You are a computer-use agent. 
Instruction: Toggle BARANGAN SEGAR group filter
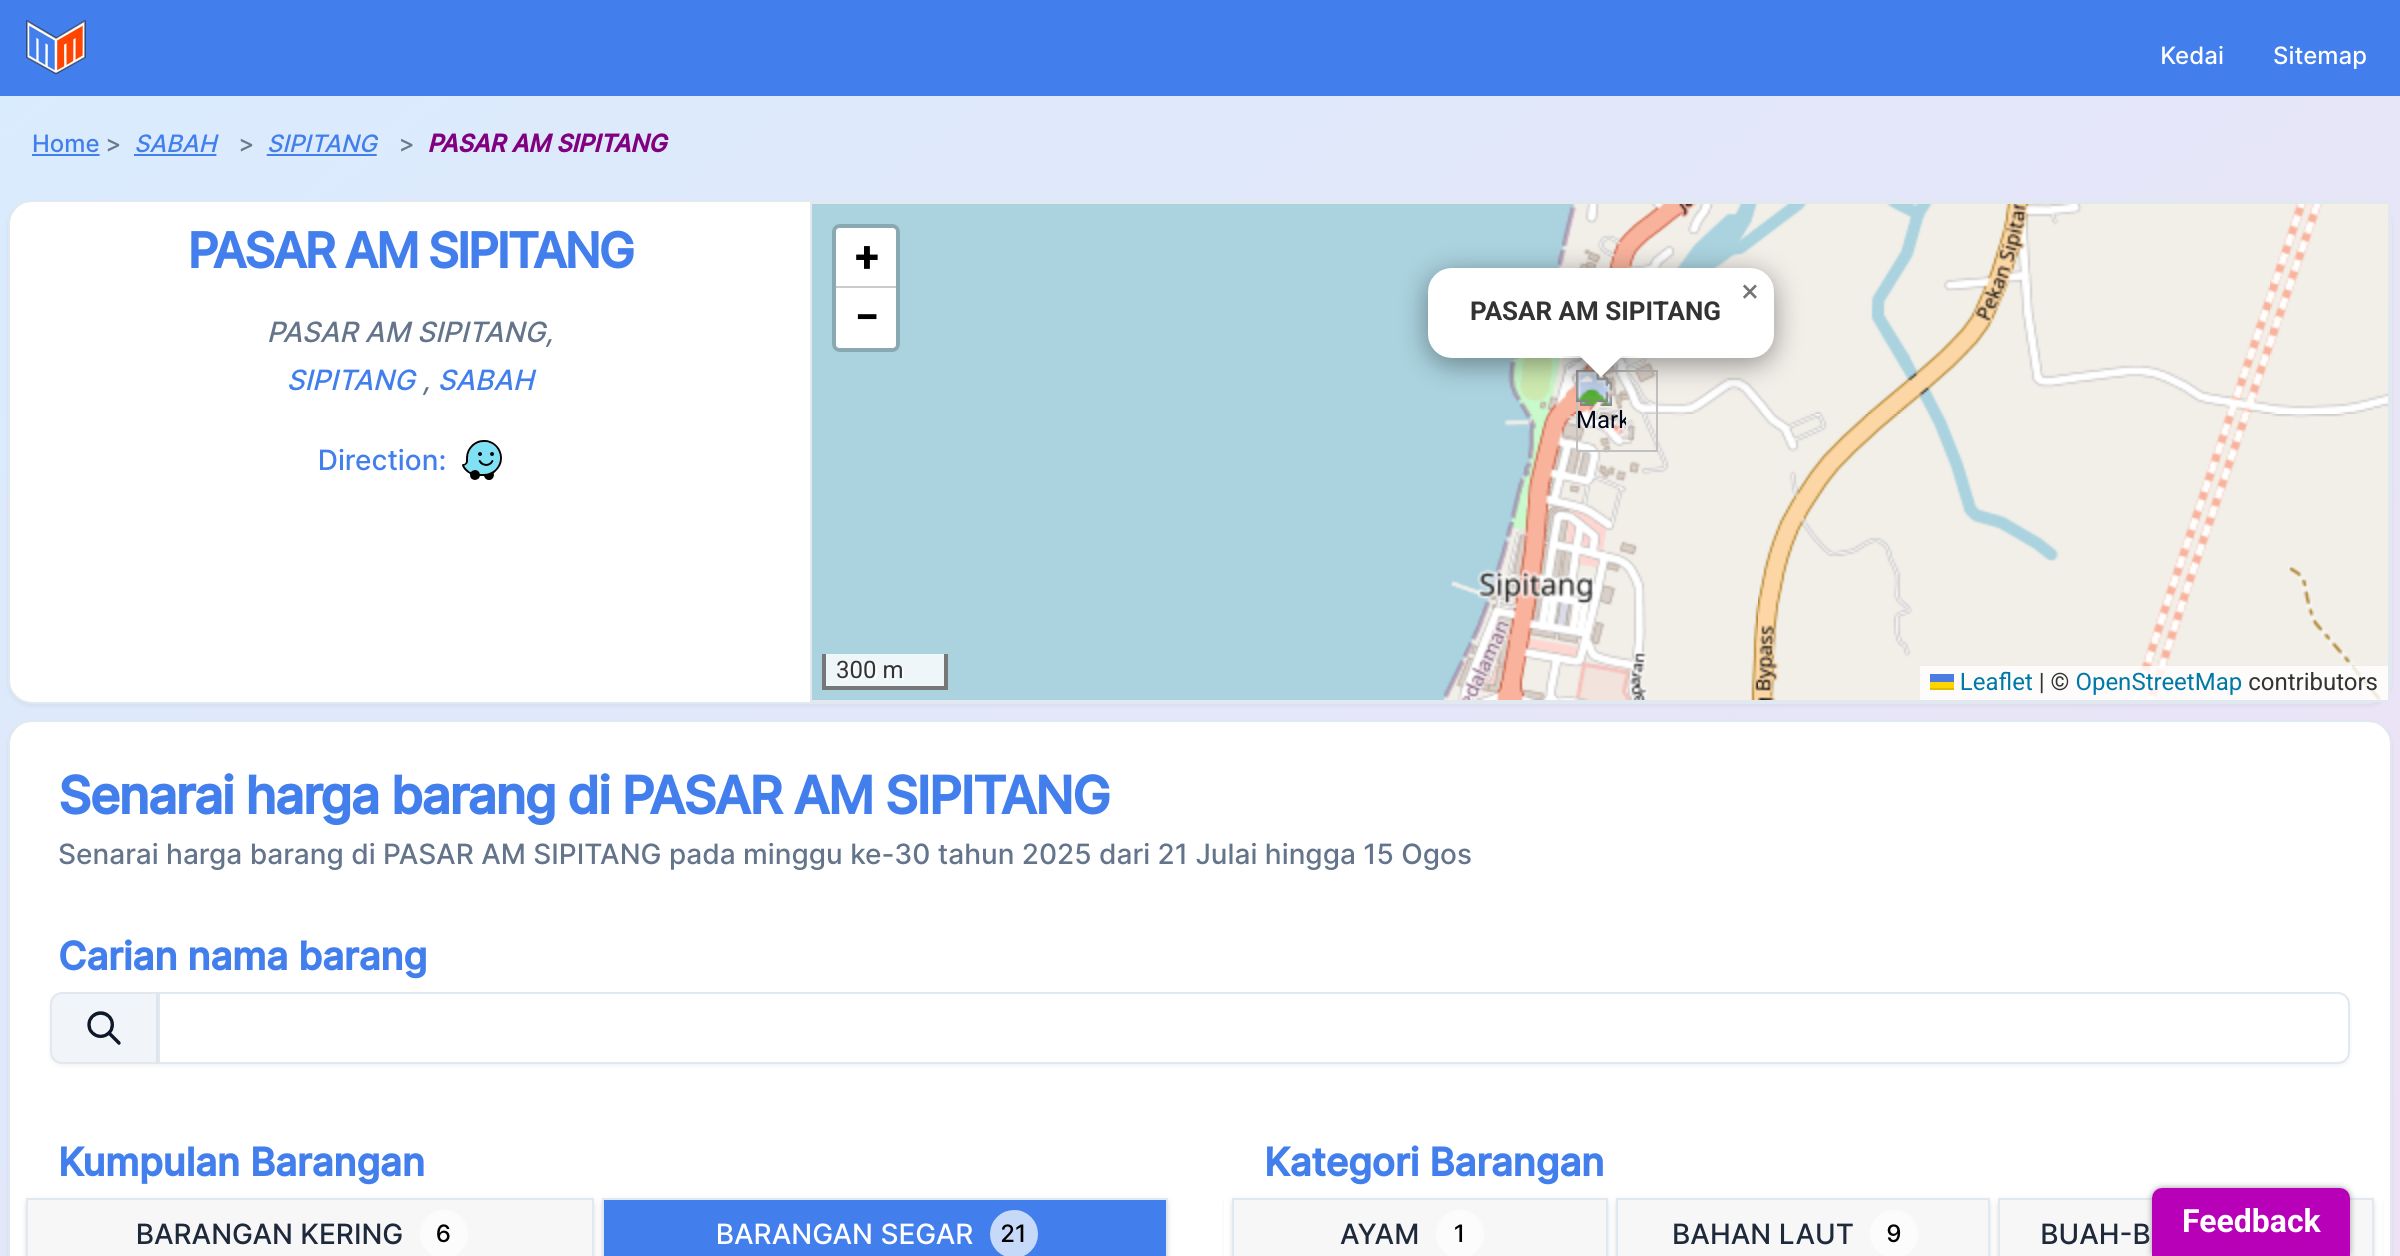click(884, 1232)
